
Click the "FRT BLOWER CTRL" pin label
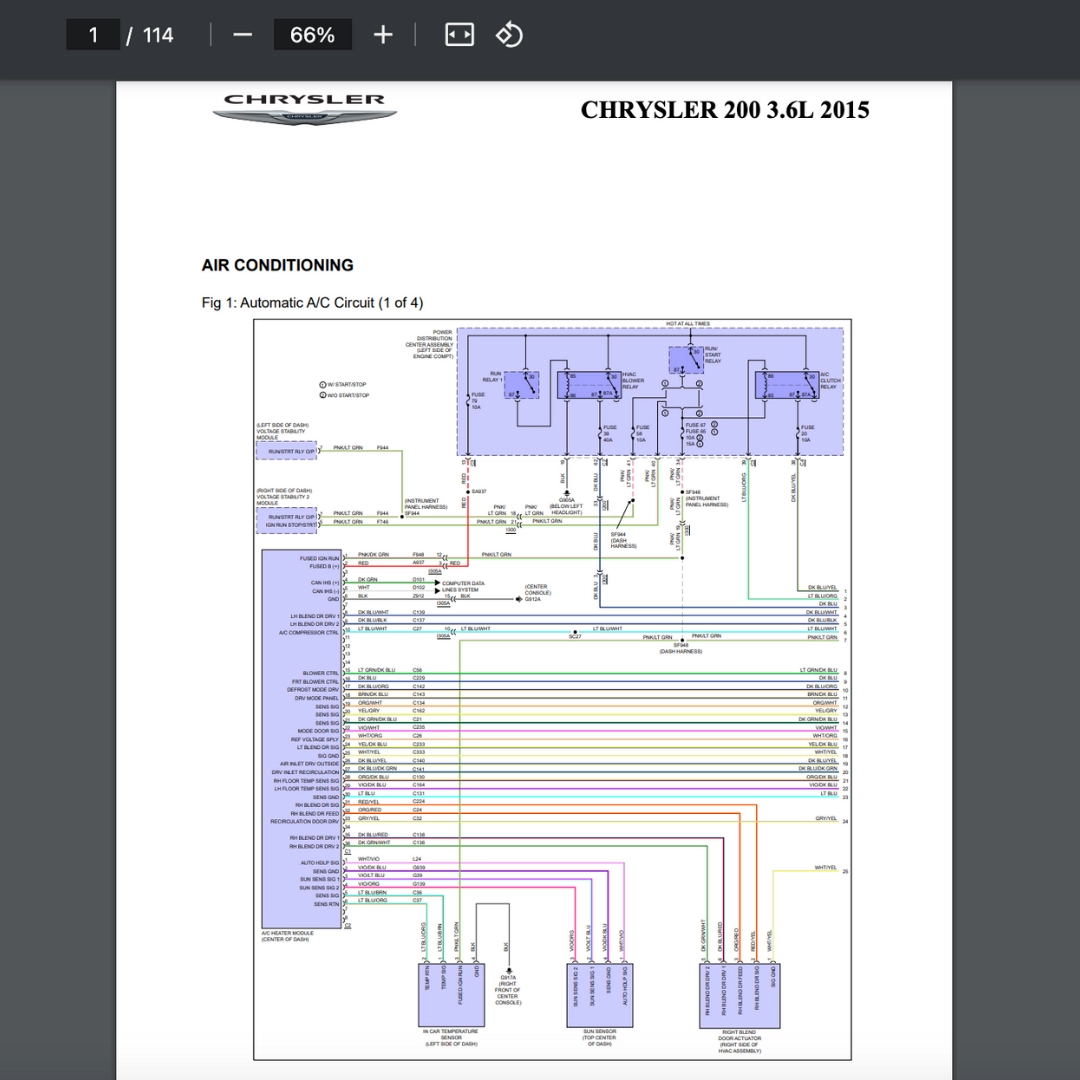315,681
